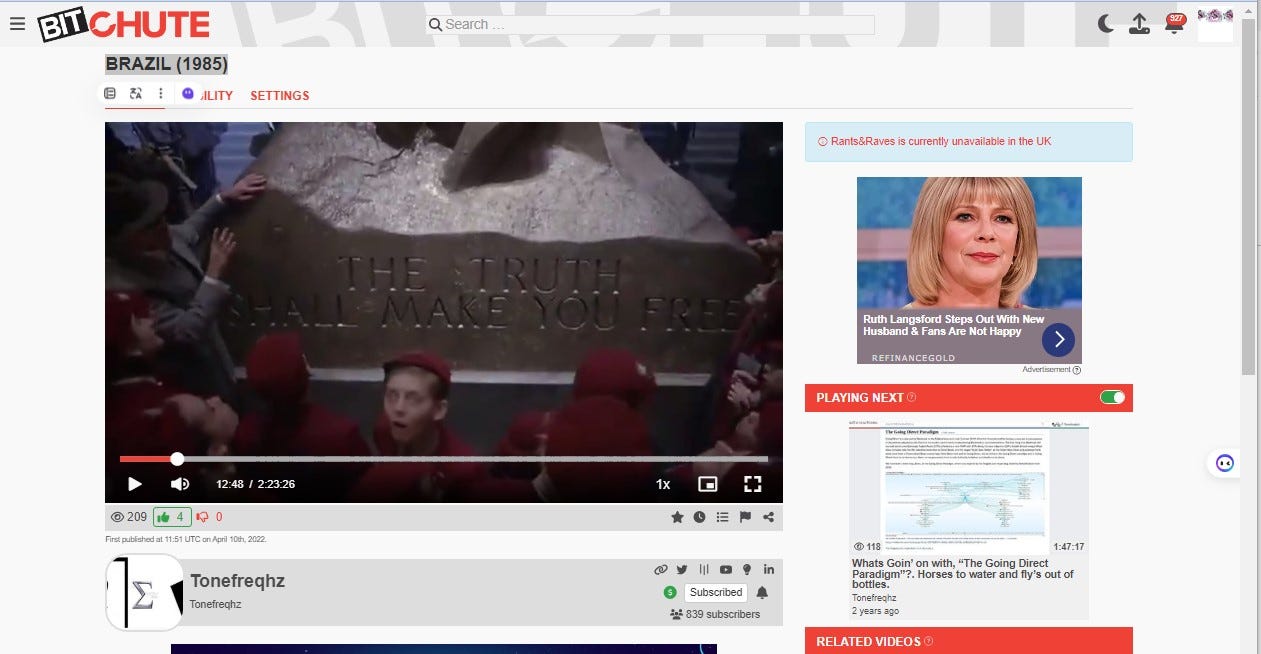The height and width of the screenshot is (654, 1261).
Task: Open the channel website chain-link icon
Action: coord(660,569)
